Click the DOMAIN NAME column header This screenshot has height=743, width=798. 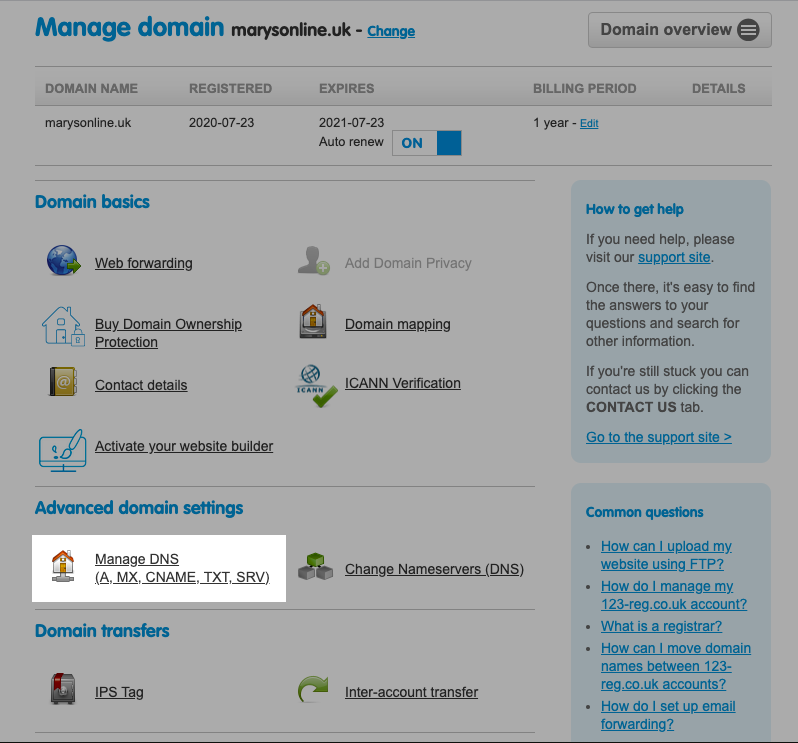(92, 89)
